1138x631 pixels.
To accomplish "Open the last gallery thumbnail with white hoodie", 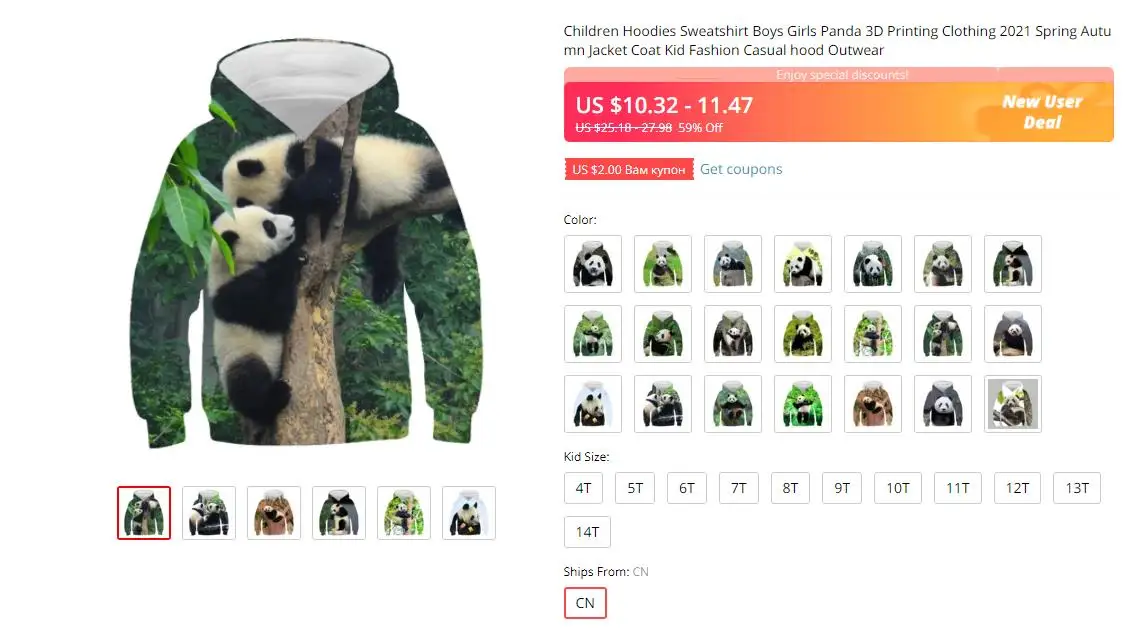I will click(x=469, y=513).
